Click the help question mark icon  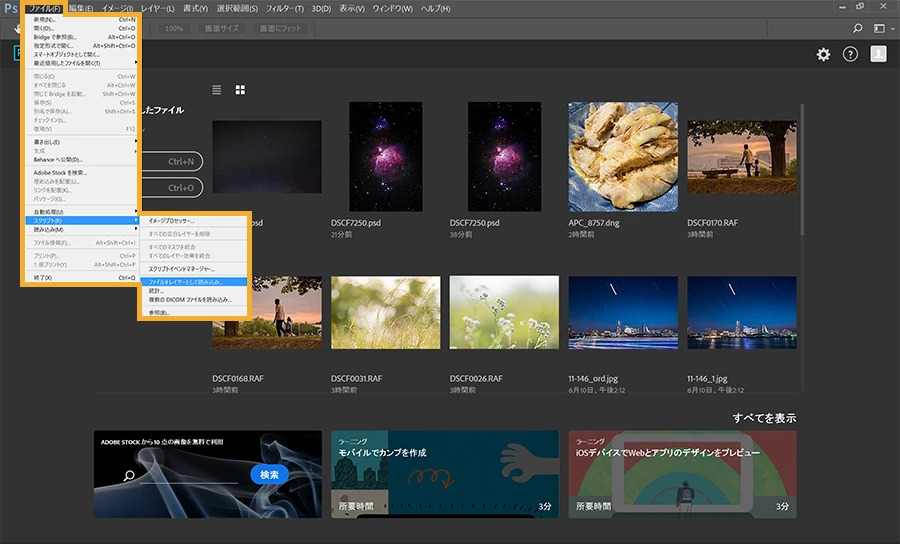click(850, 55)
